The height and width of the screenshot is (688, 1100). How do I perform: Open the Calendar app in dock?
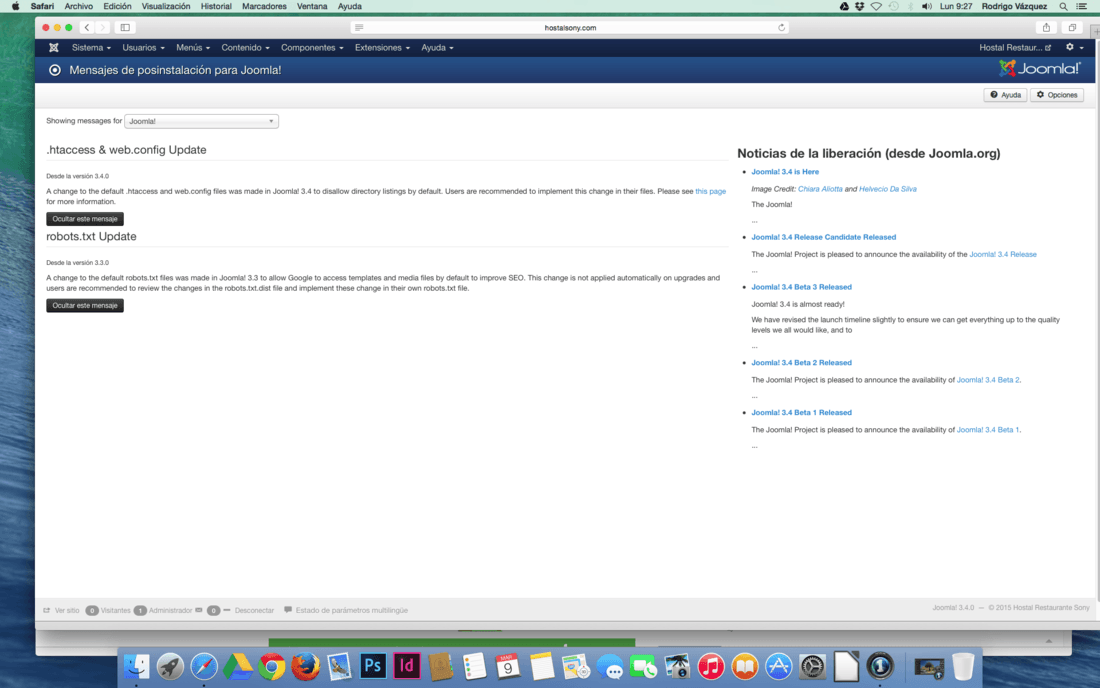pyautogui.click(x=507, y=666)
